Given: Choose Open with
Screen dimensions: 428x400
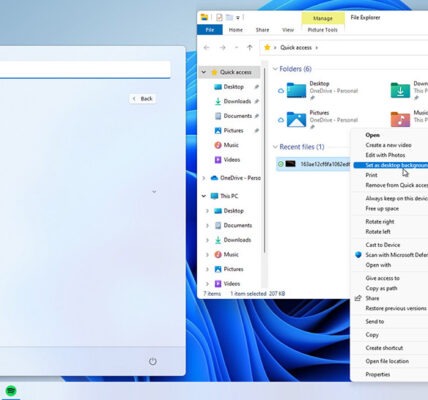Looking at the screenshot, I should pyautogui.click(x=378, y=265).
